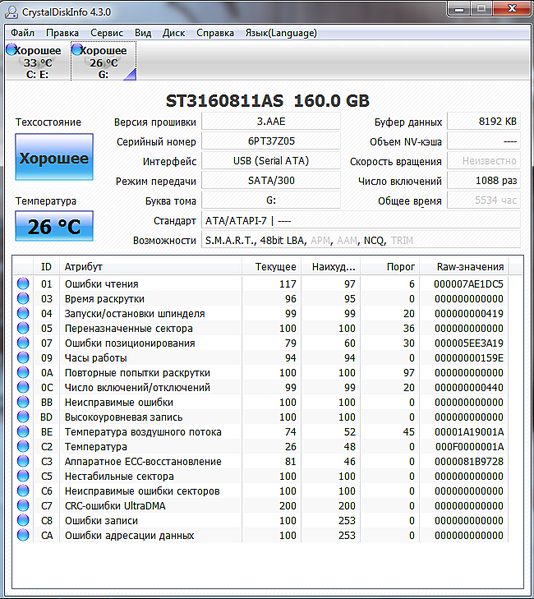
Task: Click status orb for Переназначенные сектора row
Action: pyautogui.click(x=23, y=328)
